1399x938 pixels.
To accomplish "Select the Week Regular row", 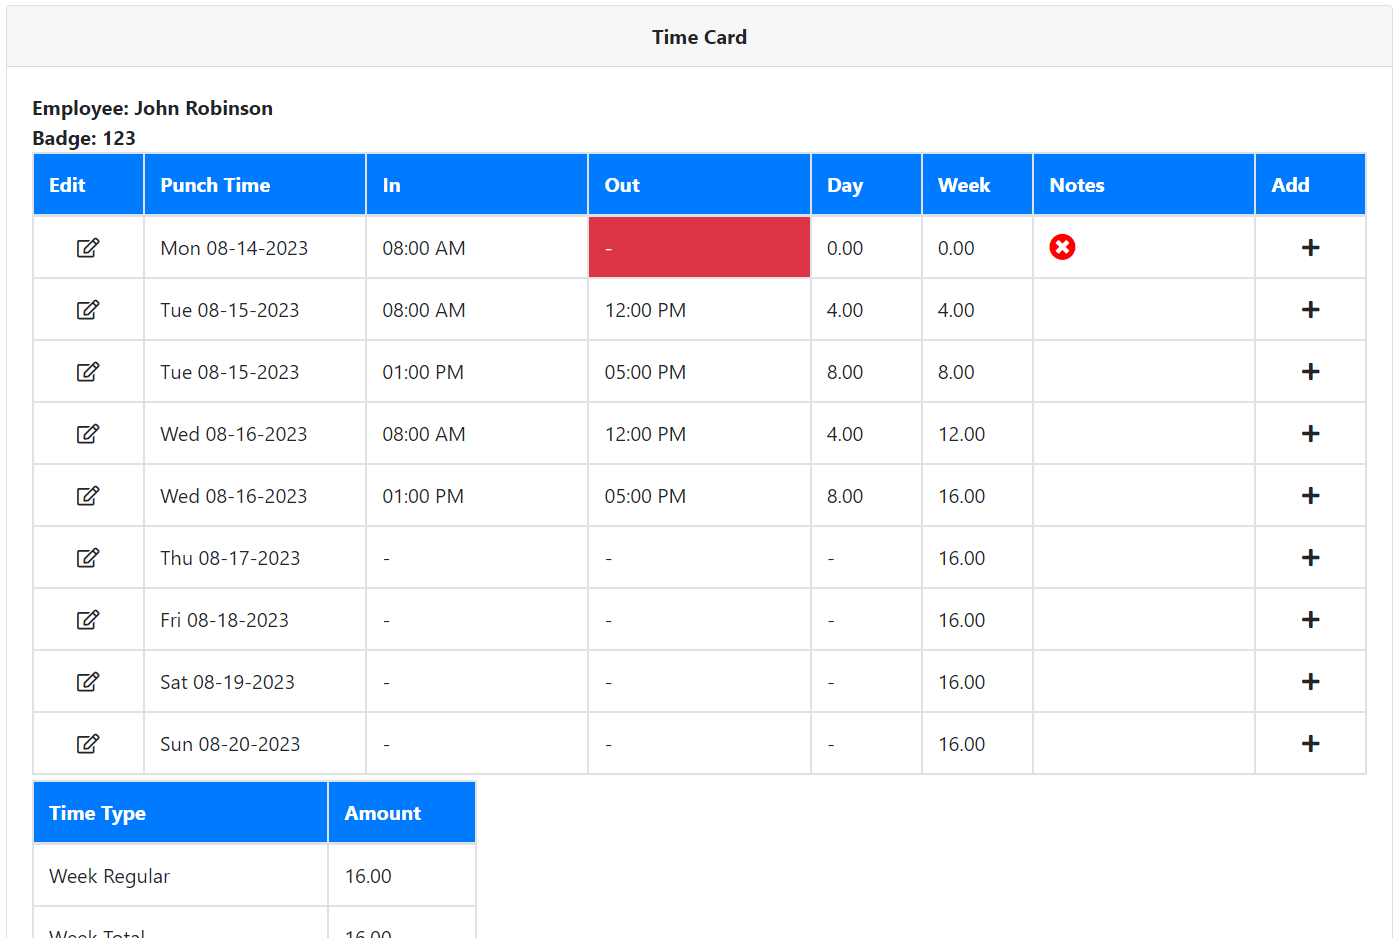I will click(110, 876).
